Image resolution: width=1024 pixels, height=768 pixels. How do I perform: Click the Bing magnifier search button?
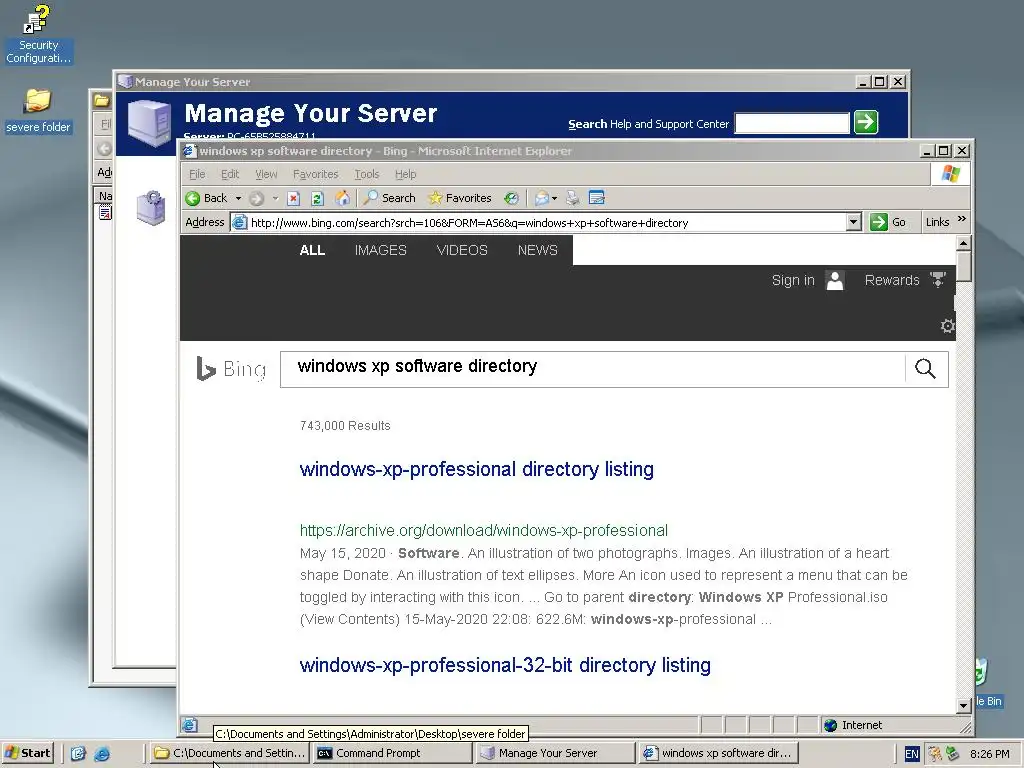coord(925,369)
